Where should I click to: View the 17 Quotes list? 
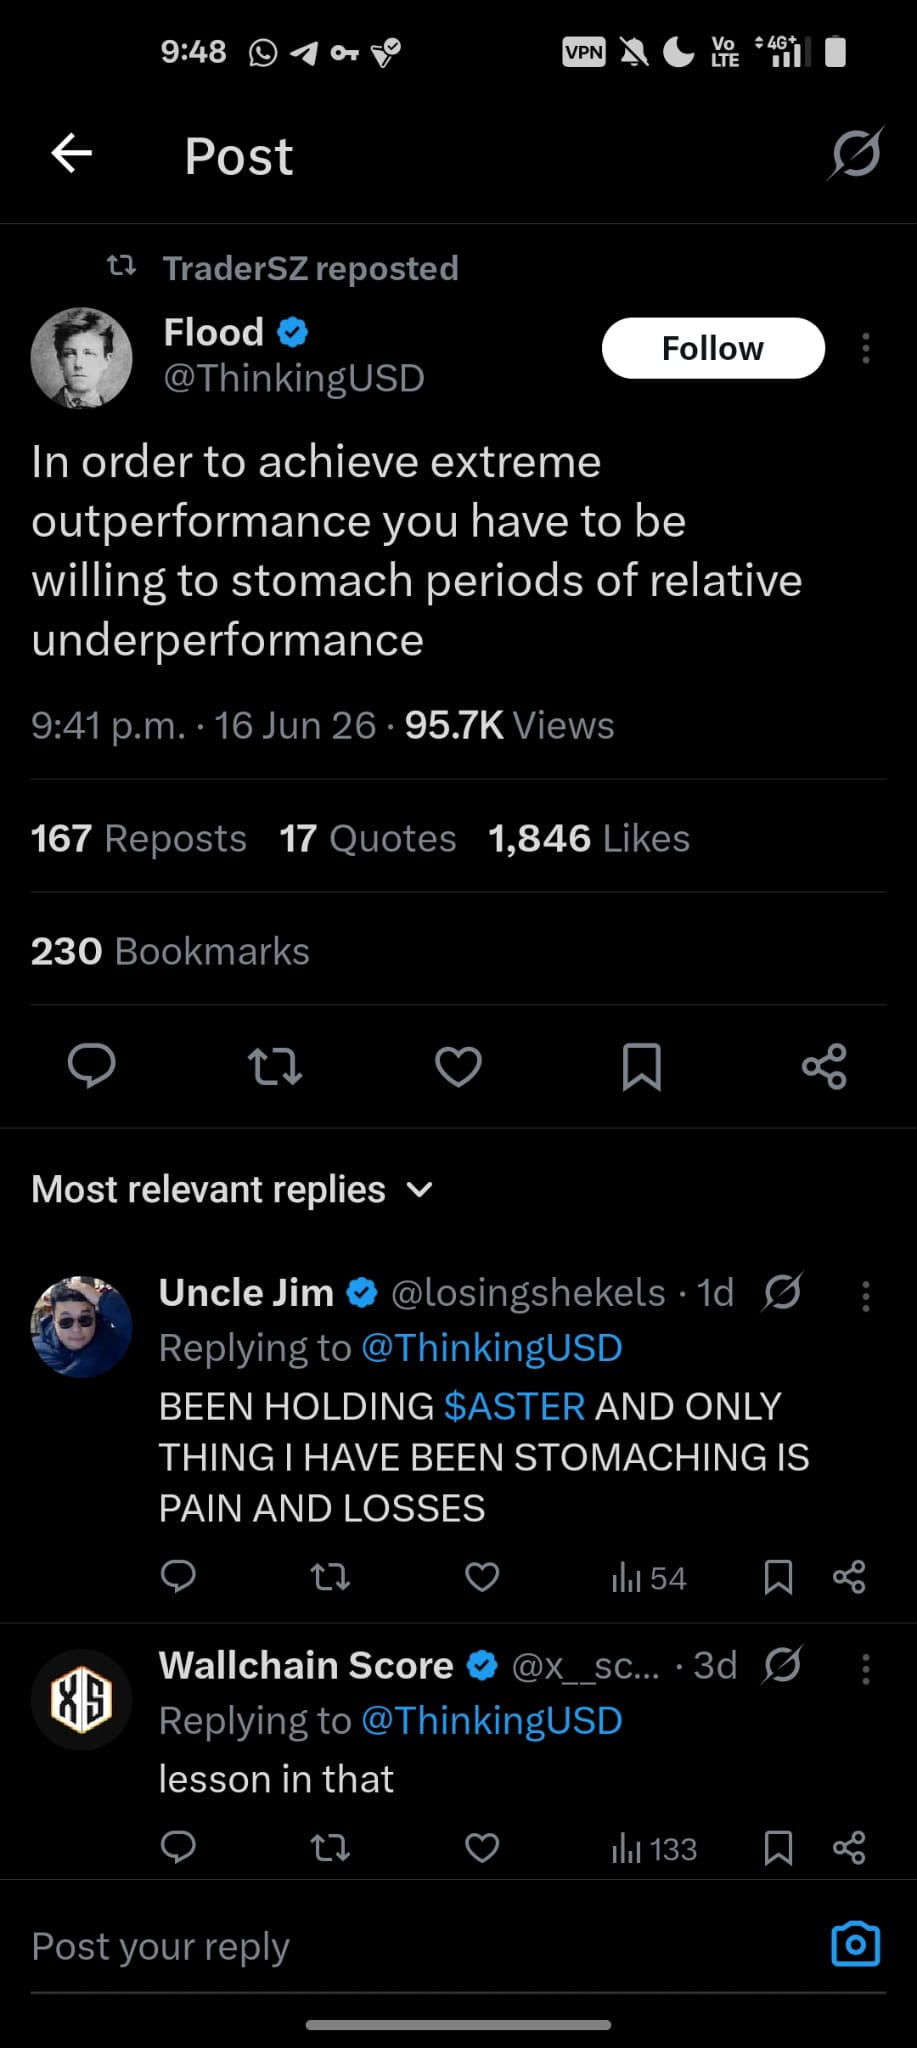(x=368, y=838)
